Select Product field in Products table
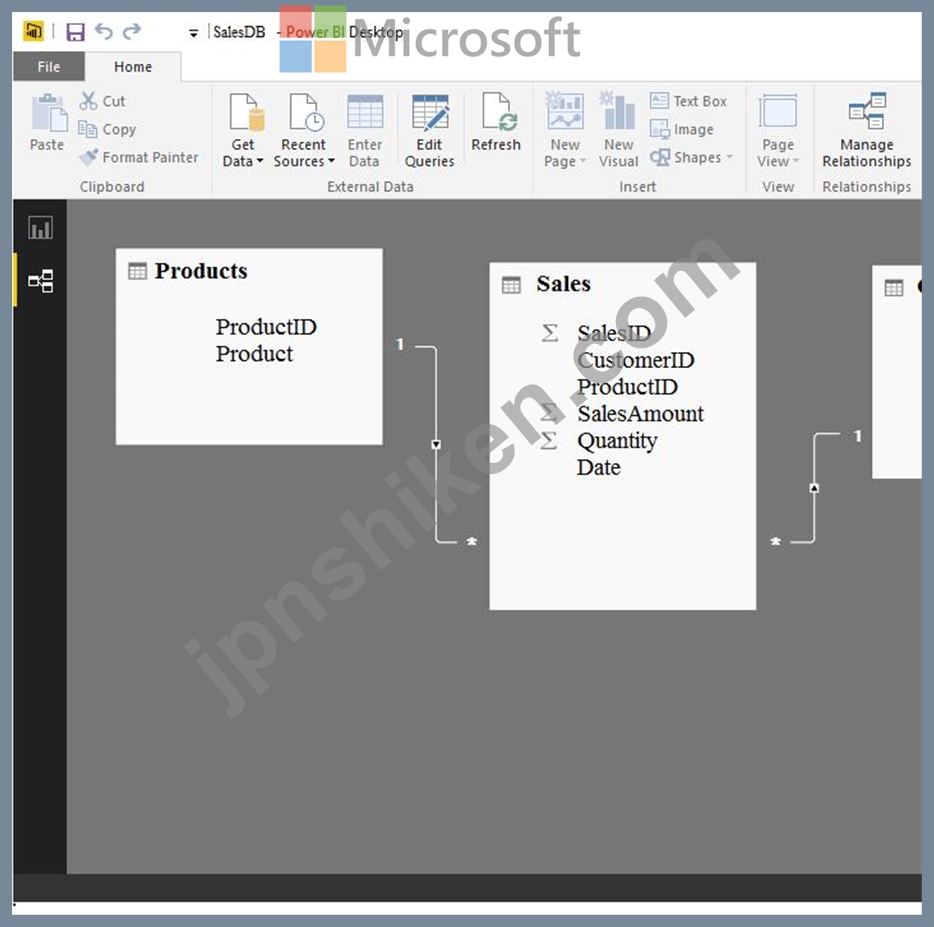934x927 pixels. click(254, 354)
